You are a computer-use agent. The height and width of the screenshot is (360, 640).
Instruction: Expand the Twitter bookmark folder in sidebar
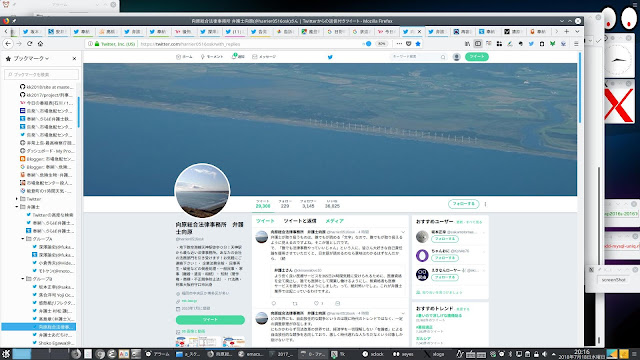click(17, 199)
